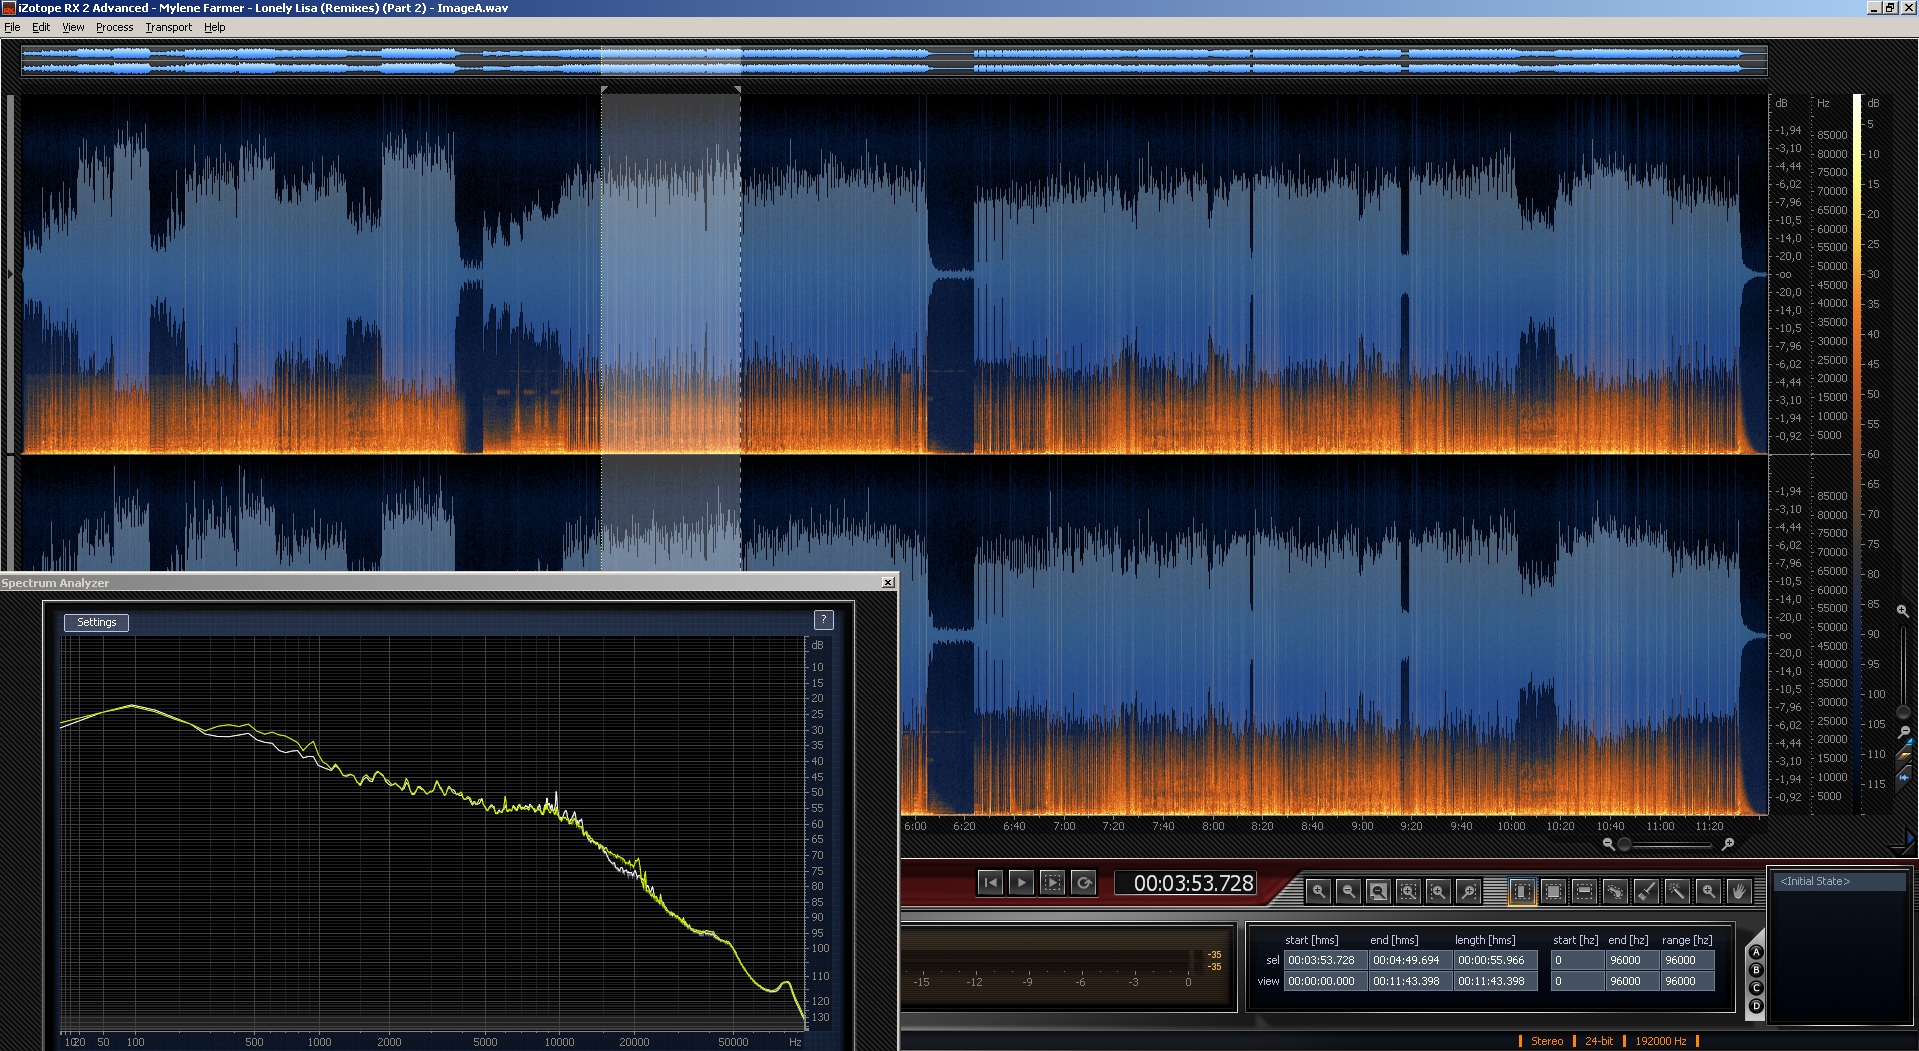Click the "192000 Hz" status bar entry

click(x=1661, y=1041)
